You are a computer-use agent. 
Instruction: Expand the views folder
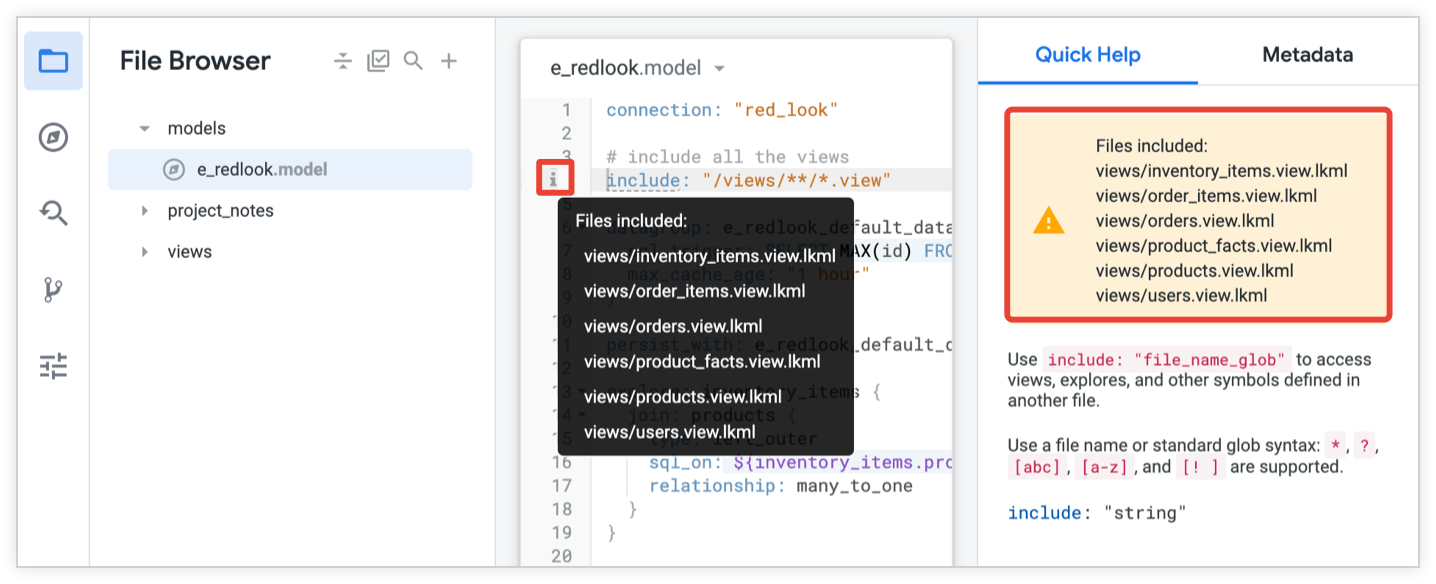click(x=145, y=252)
